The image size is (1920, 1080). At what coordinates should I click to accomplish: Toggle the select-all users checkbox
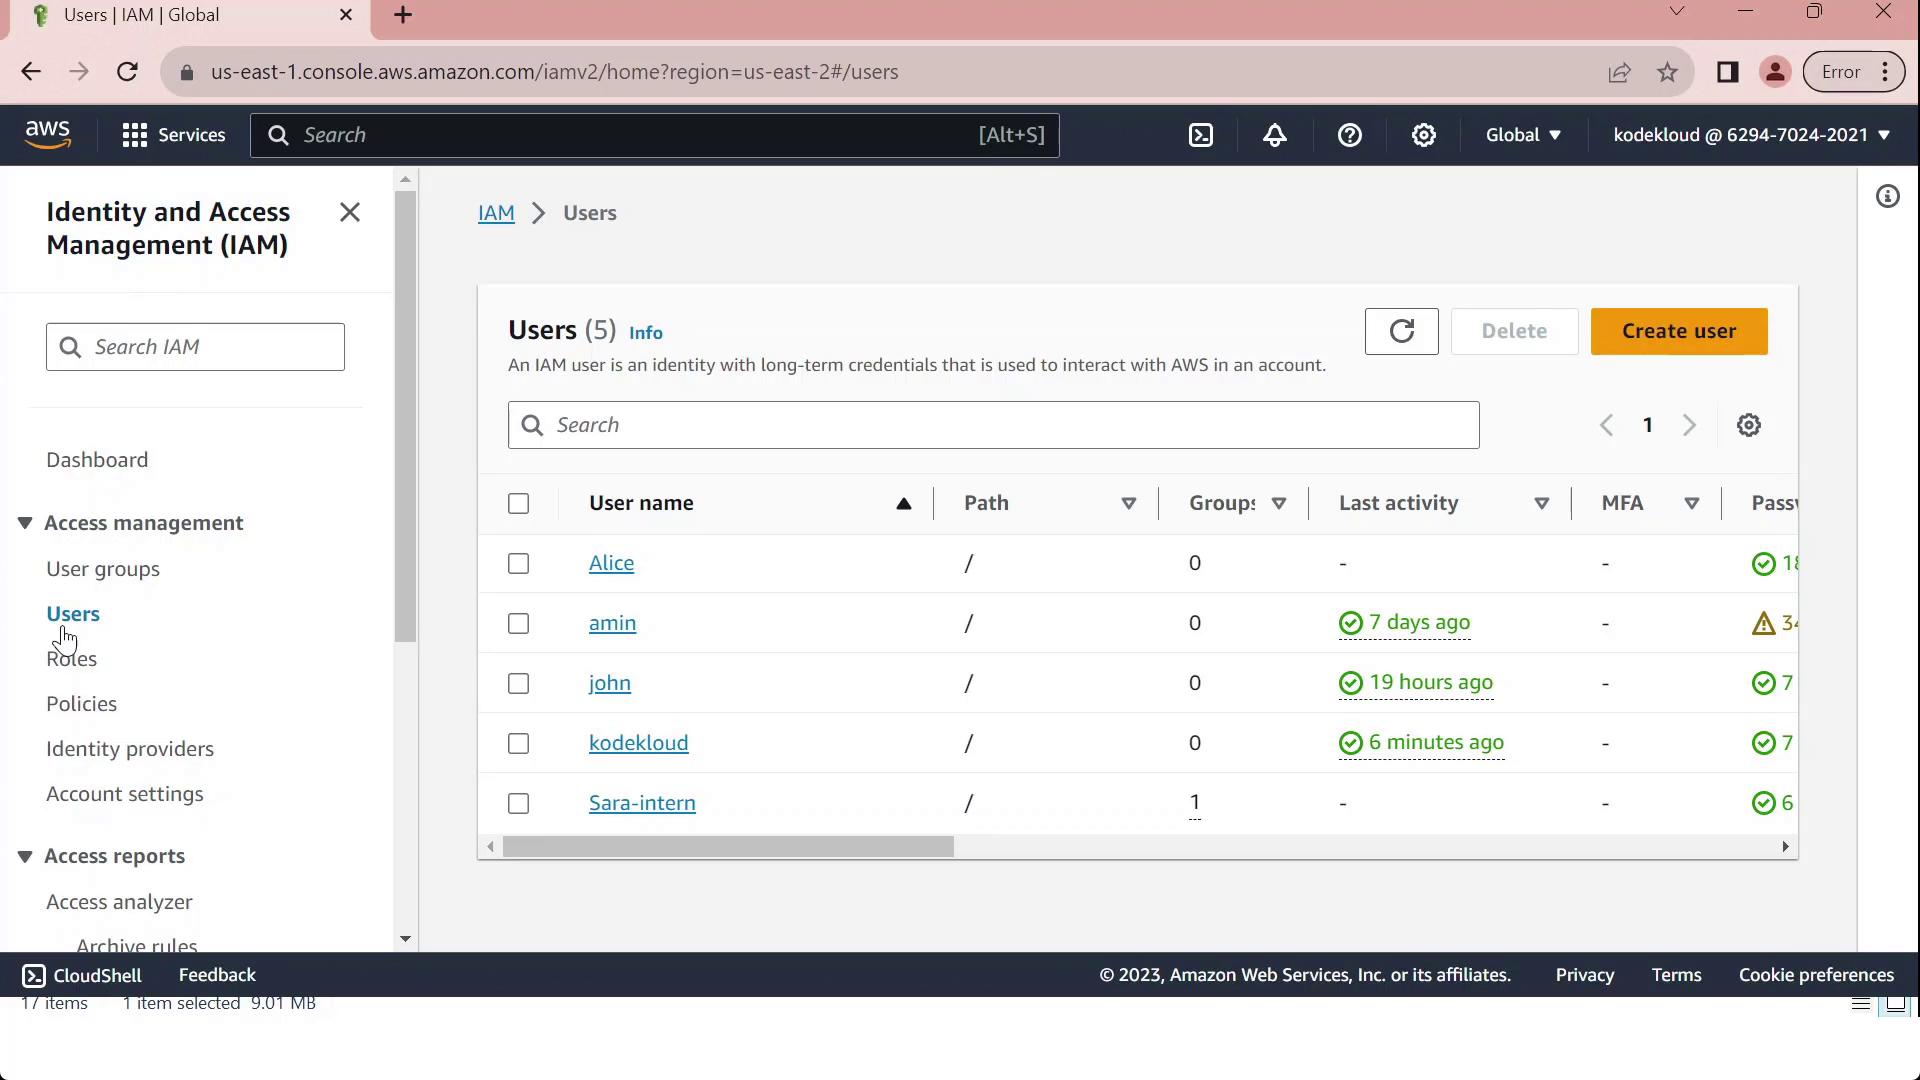[x=518, y=504]
